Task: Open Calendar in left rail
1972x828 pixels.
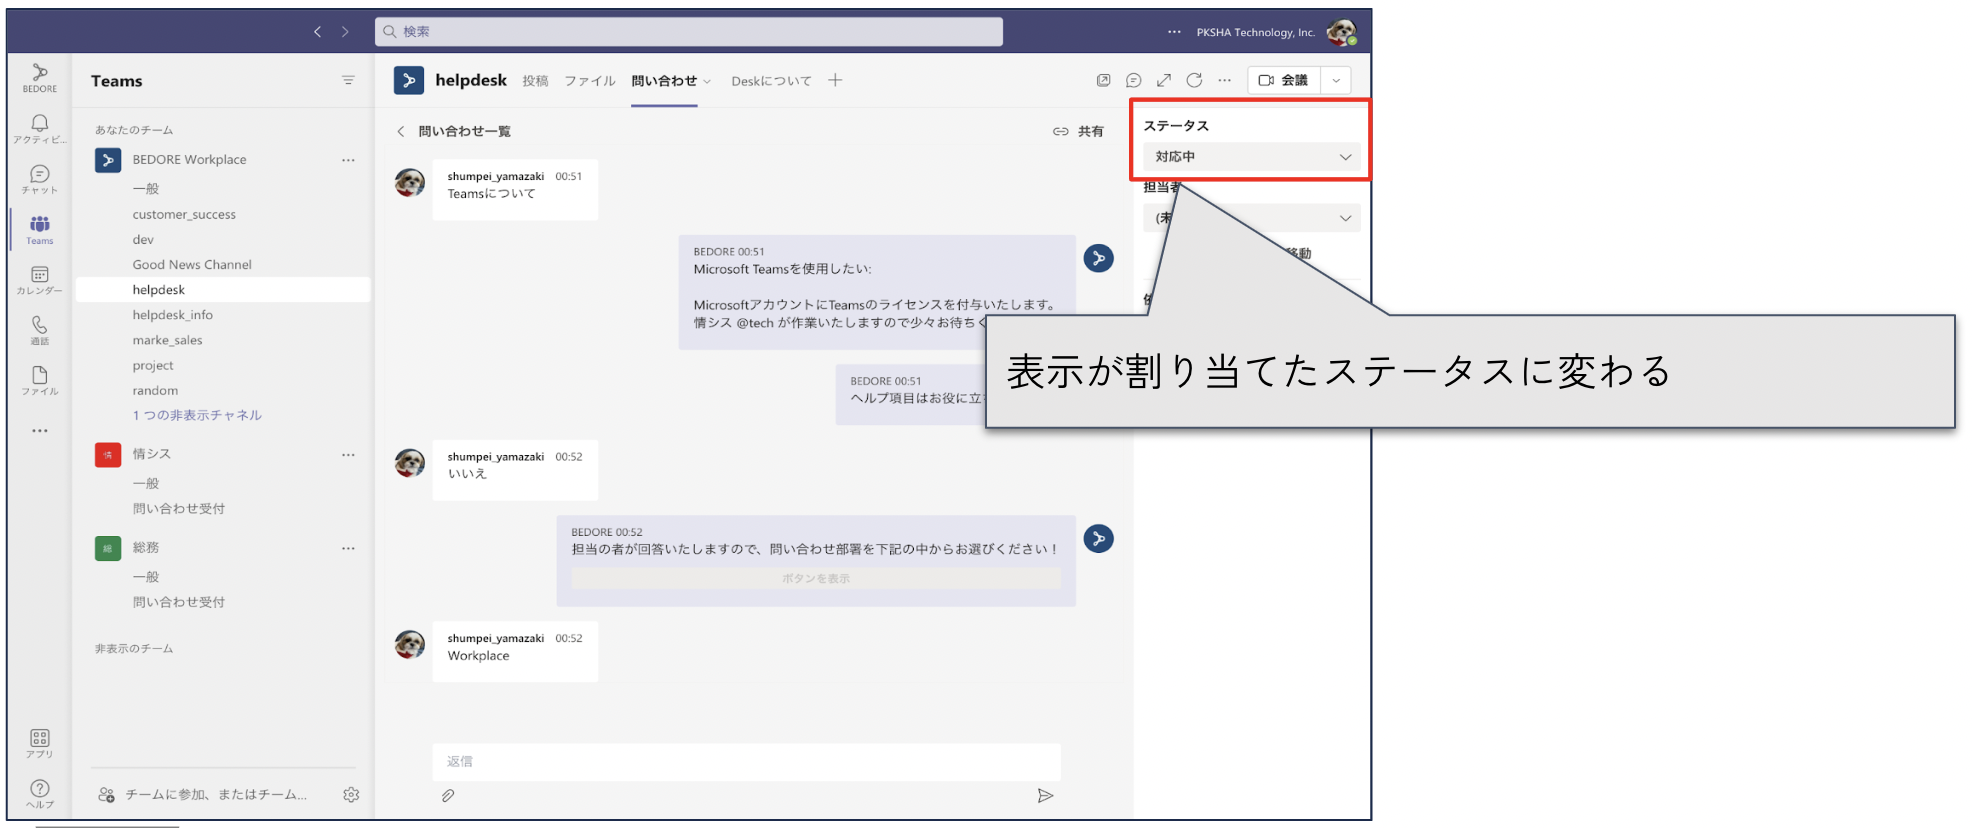Action: [x=40, y=280]
